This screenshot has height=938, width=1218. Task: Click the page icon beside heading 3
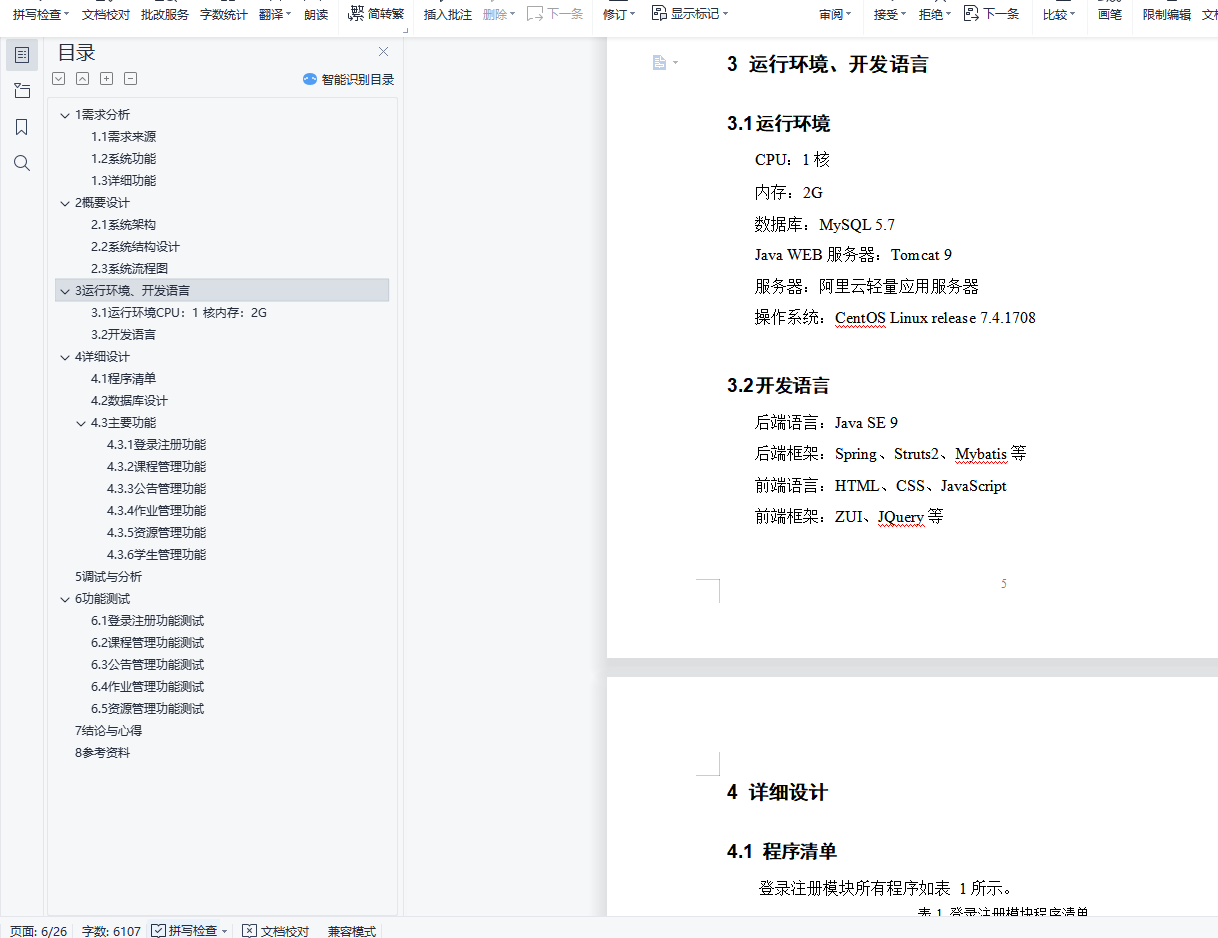tap(659, 63)
